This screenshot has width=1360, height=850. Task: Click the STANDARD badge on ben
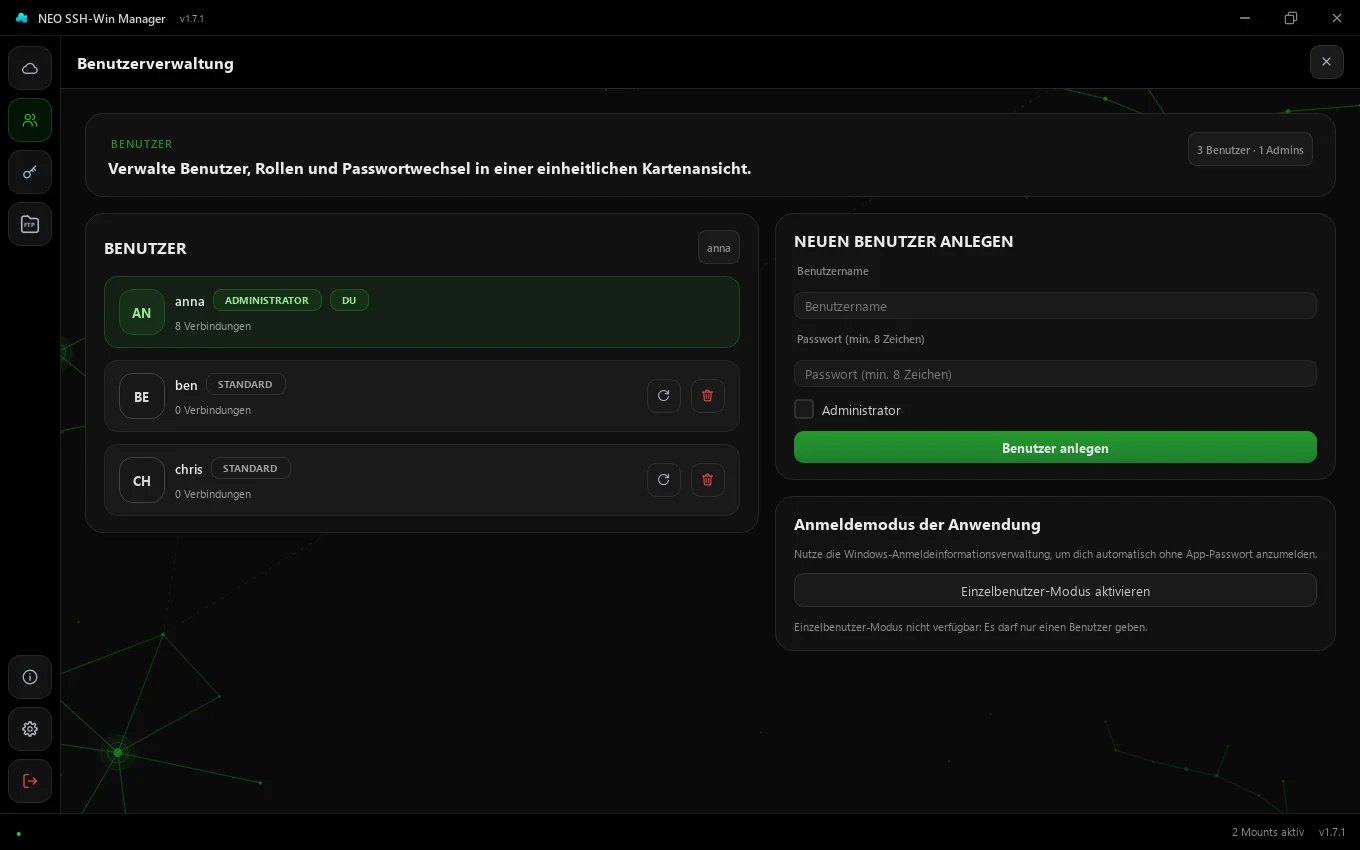245,384
